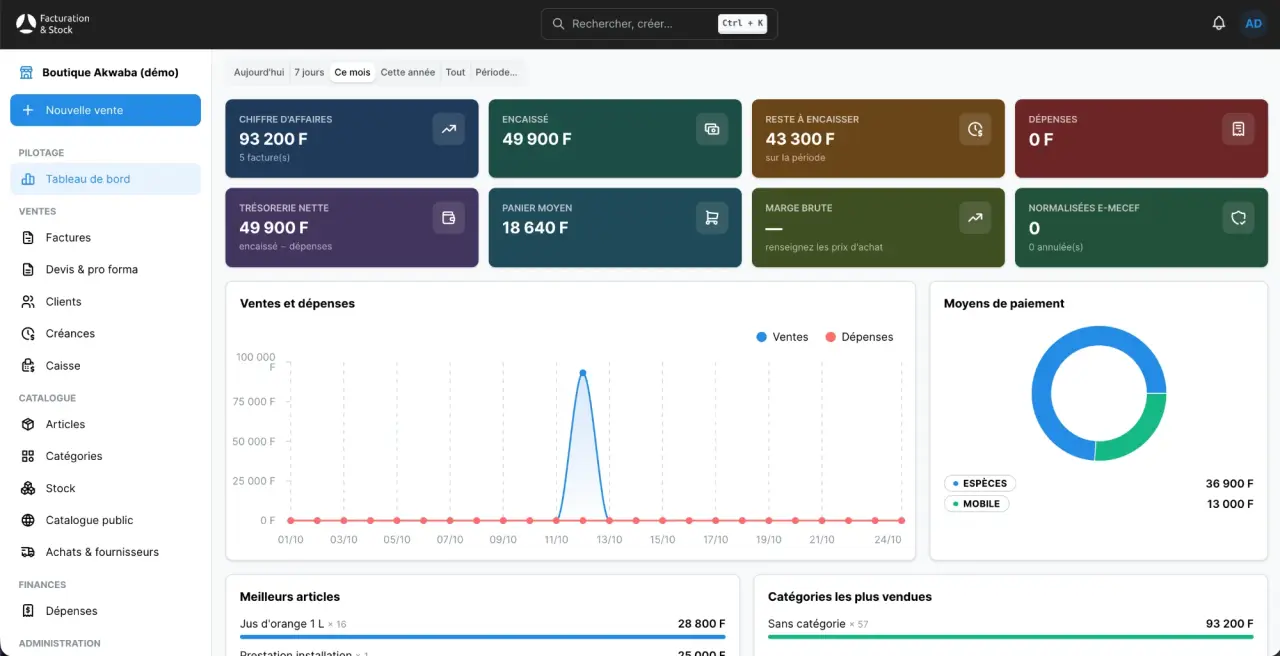The height and width of the screenshot is (656, 1280).
Task: Open the notifications bell
Action: point(1219,23)
